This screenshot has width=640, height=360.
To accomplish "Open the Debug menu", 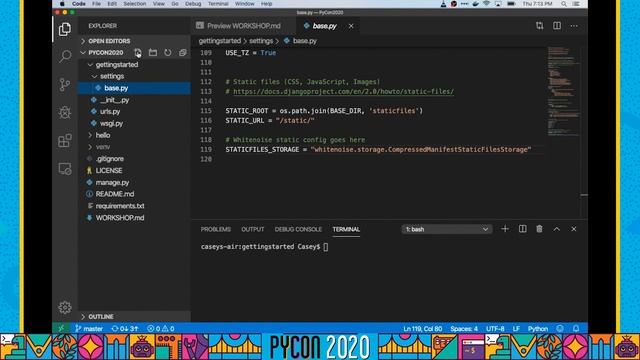I will click(193, 4).
